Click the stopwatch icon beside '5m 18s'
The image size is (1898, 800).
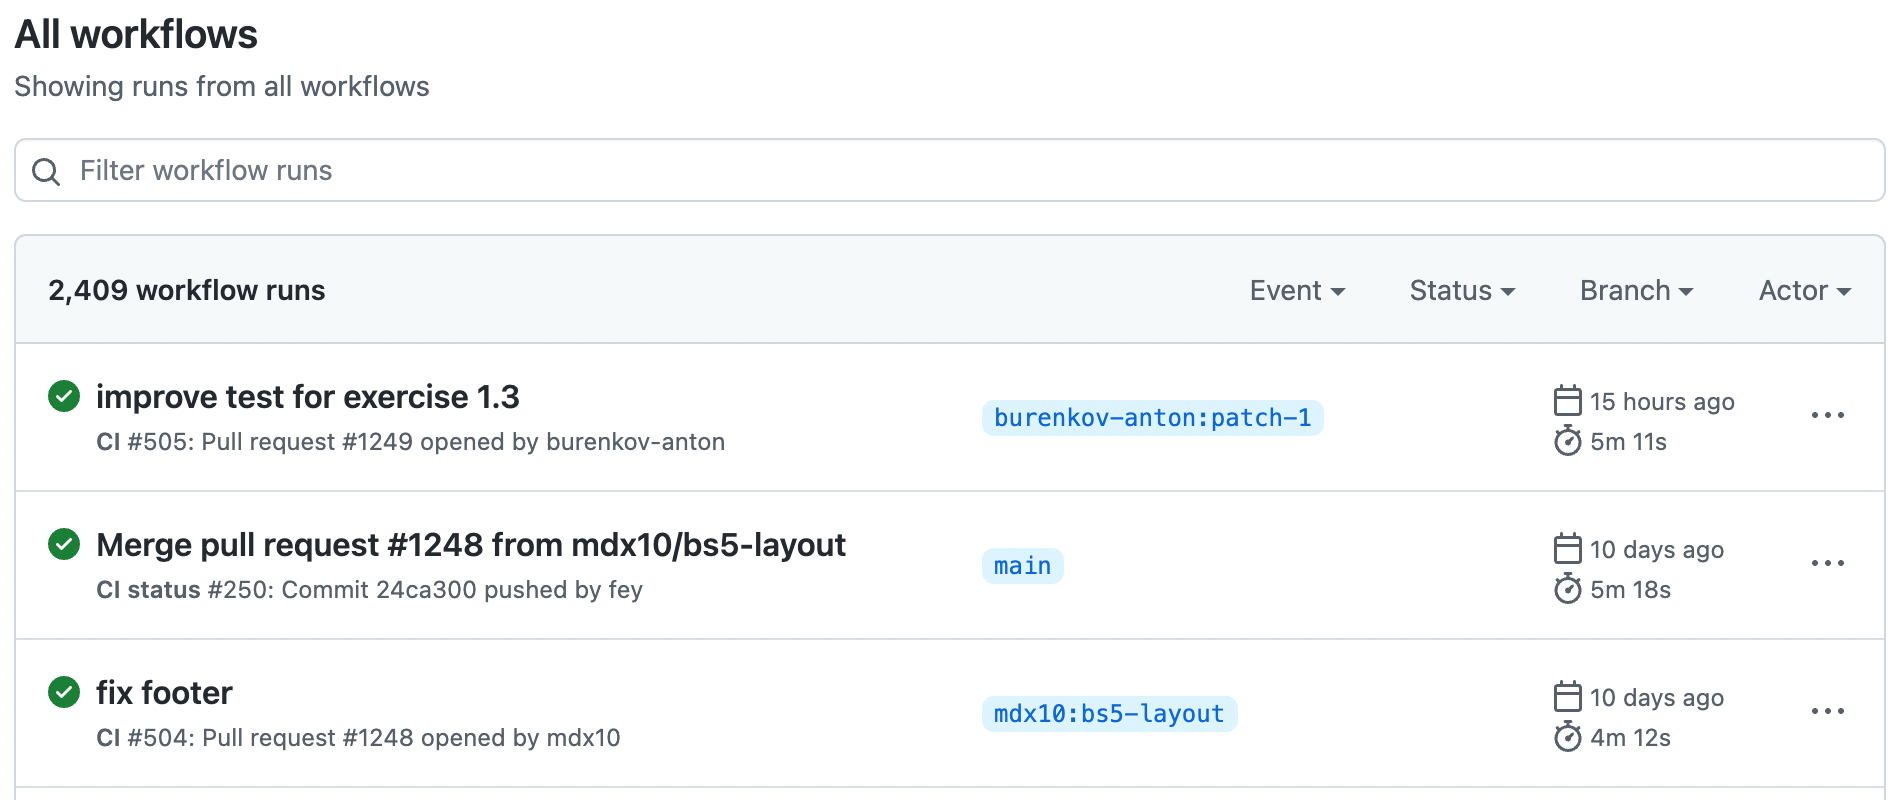pyautogui.click(x=1570, y=590)
